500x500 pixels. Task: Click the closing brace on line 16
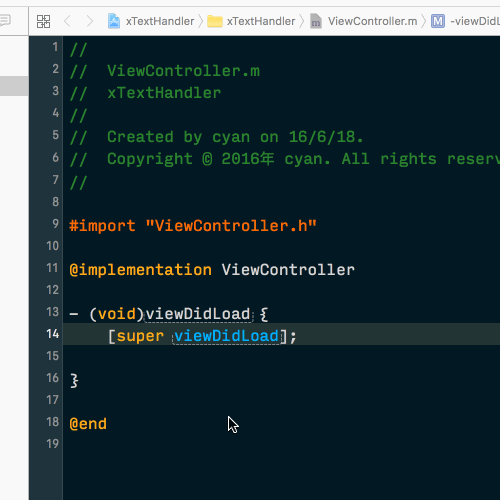click(x=74, y=380)
